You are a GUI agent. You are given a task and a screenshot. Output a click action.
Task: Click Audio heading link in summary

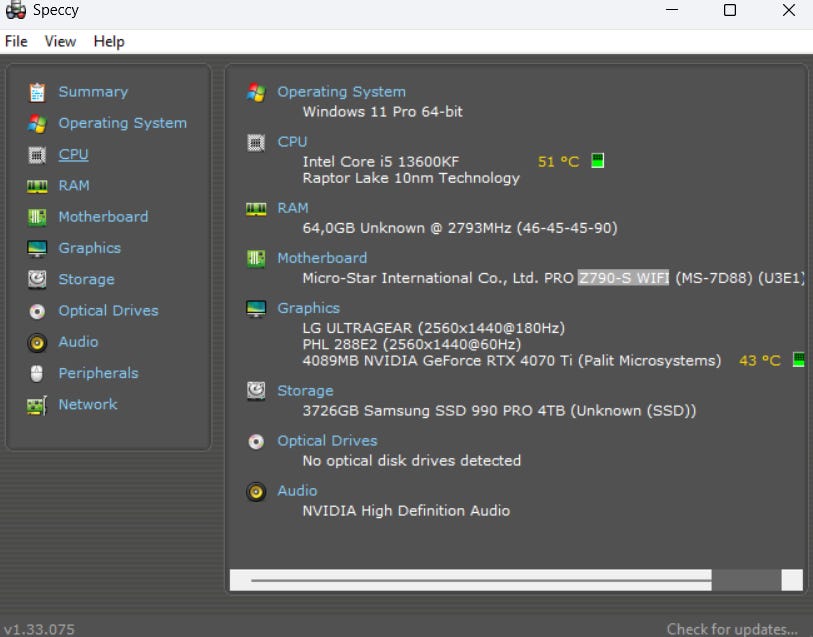coord(297,491)
